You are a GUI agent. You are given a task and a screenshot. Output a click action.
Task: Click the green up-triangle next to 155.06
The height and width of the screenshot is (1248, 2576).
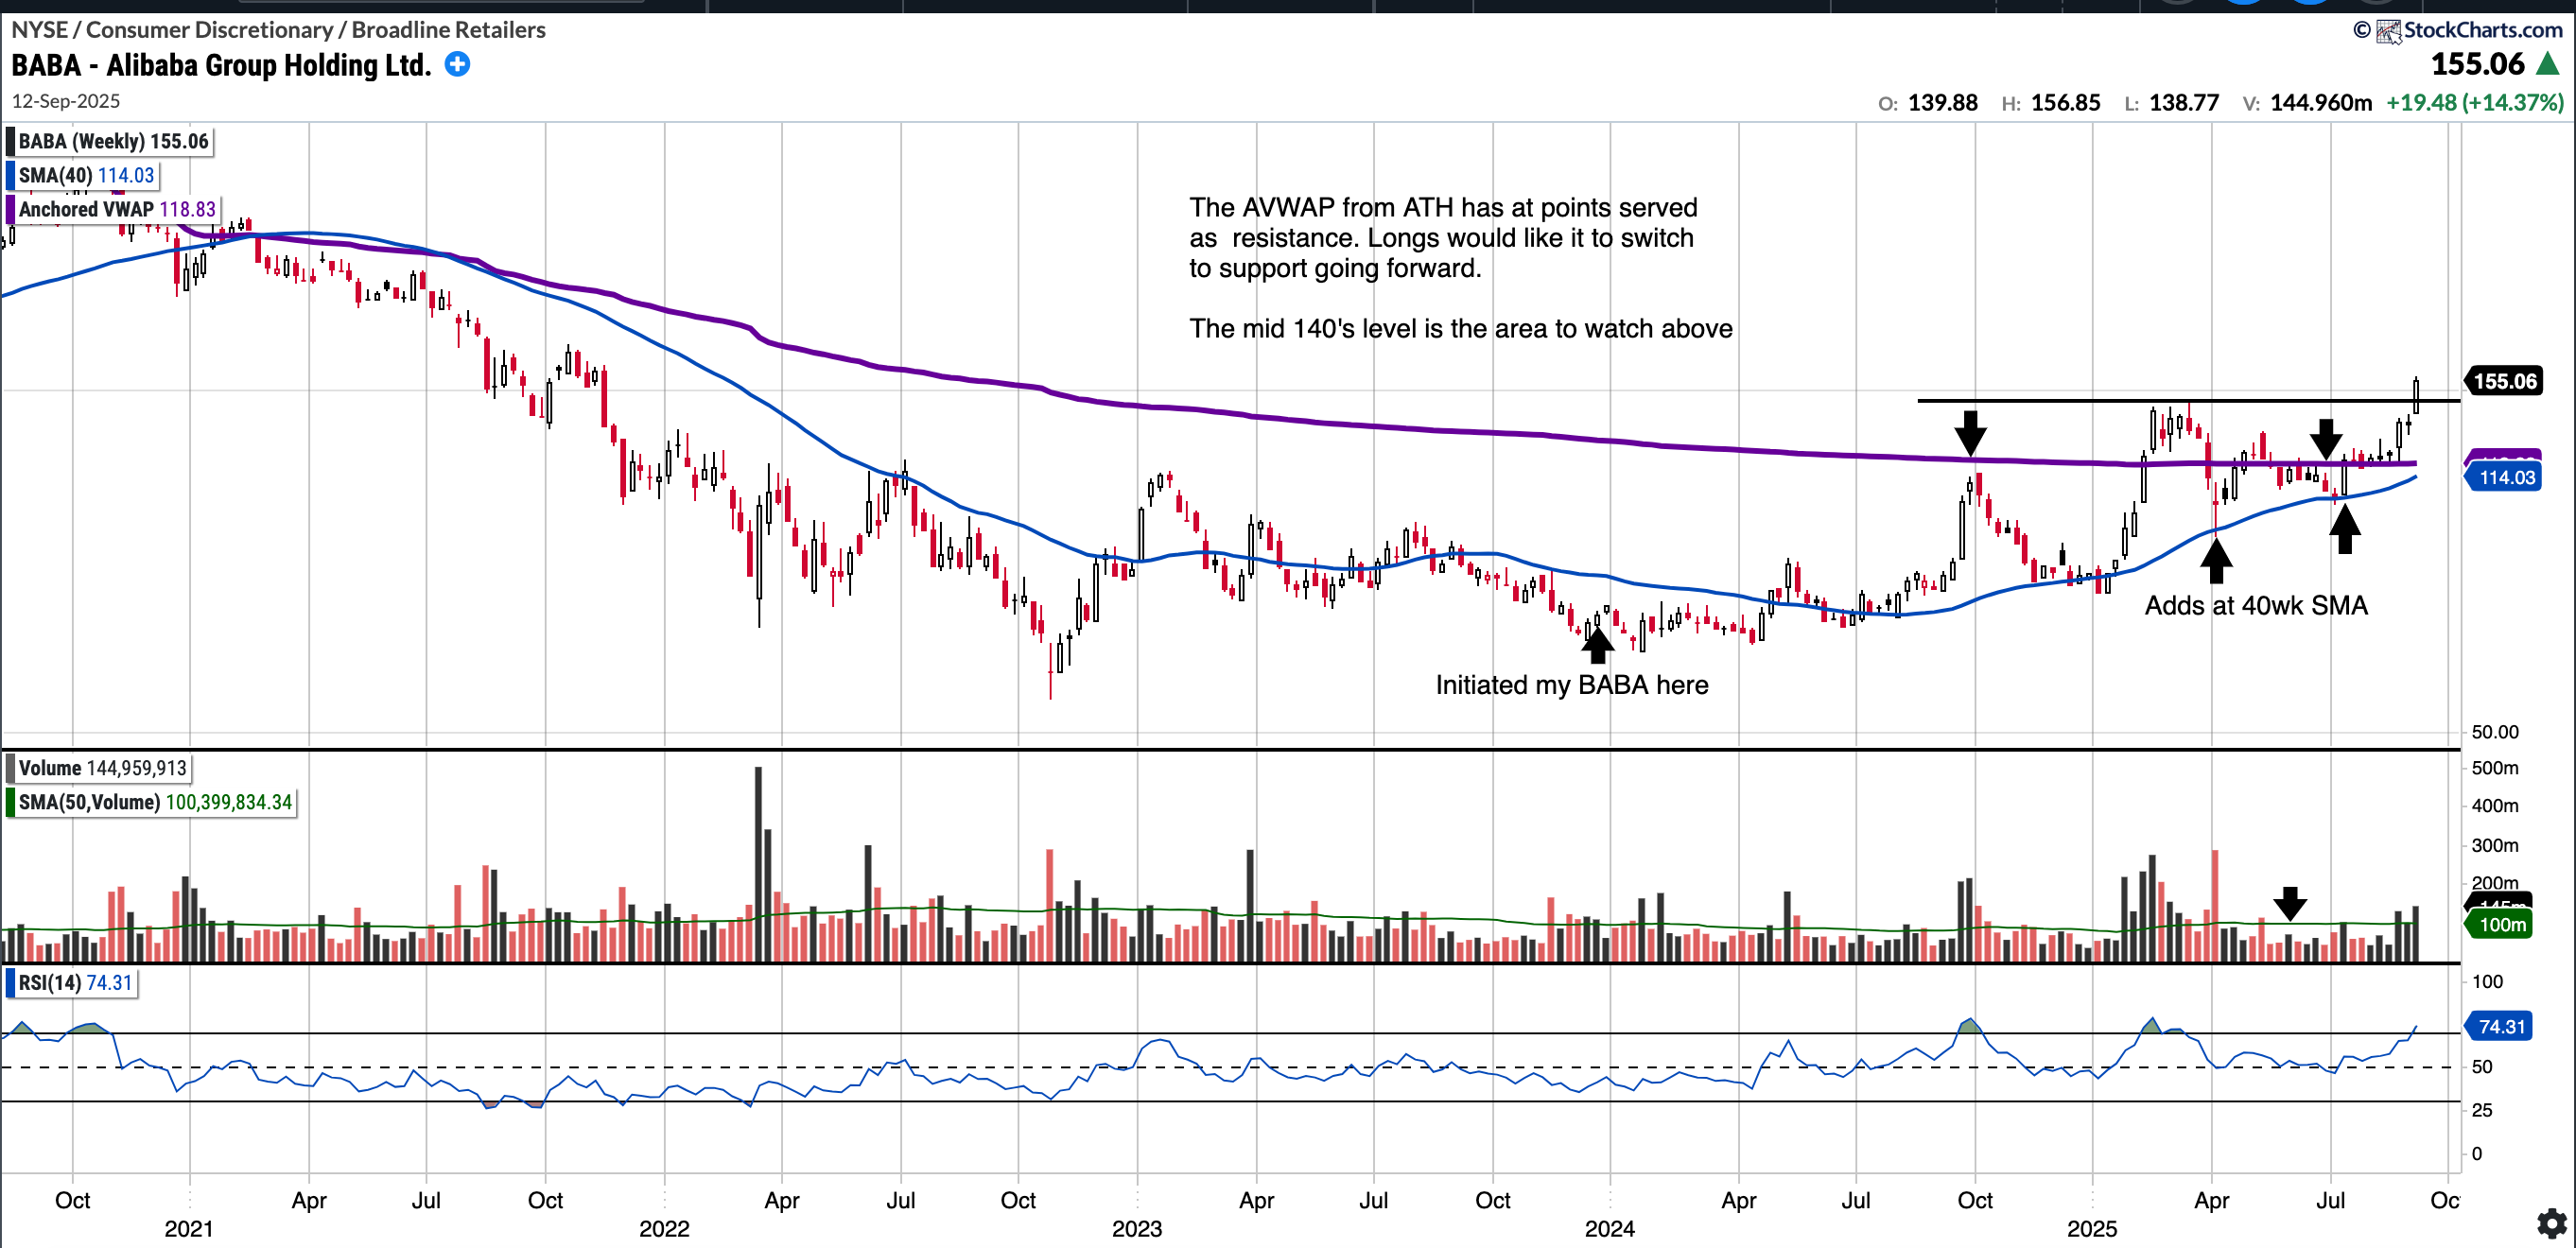coord(2548,65)
